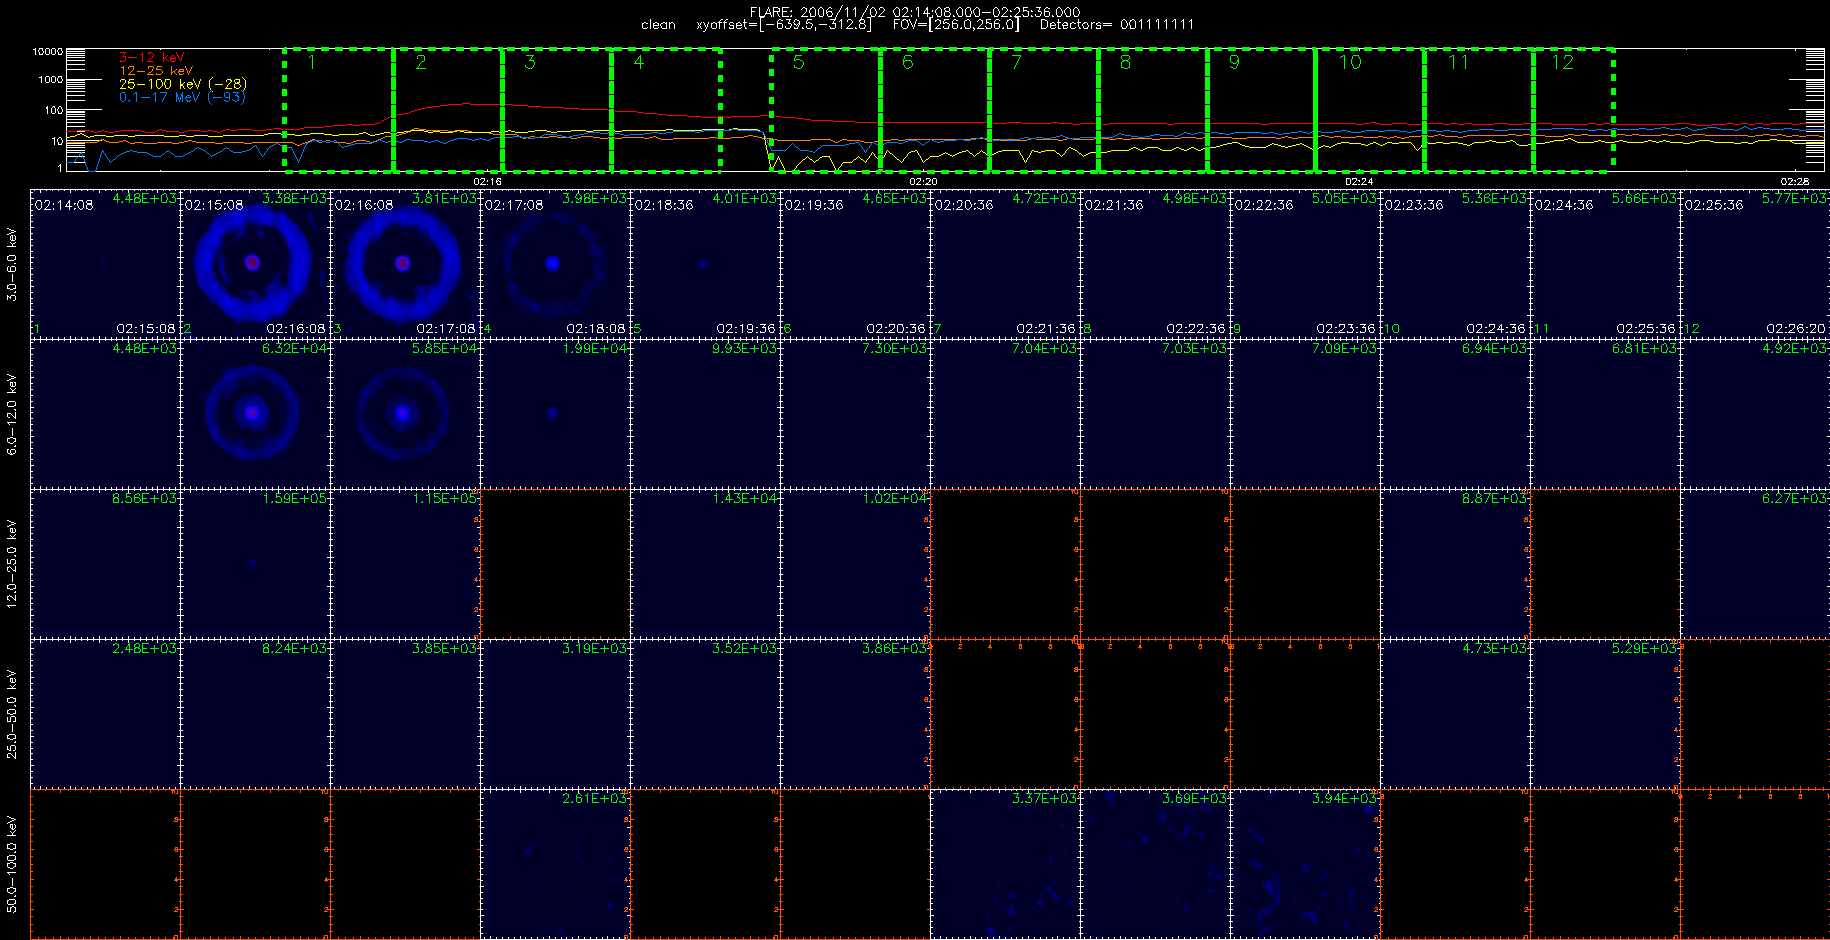The image size is (1830, 940).
Task: Click the 6.27E+03 count value
Action: click(x=1794, y=499)
